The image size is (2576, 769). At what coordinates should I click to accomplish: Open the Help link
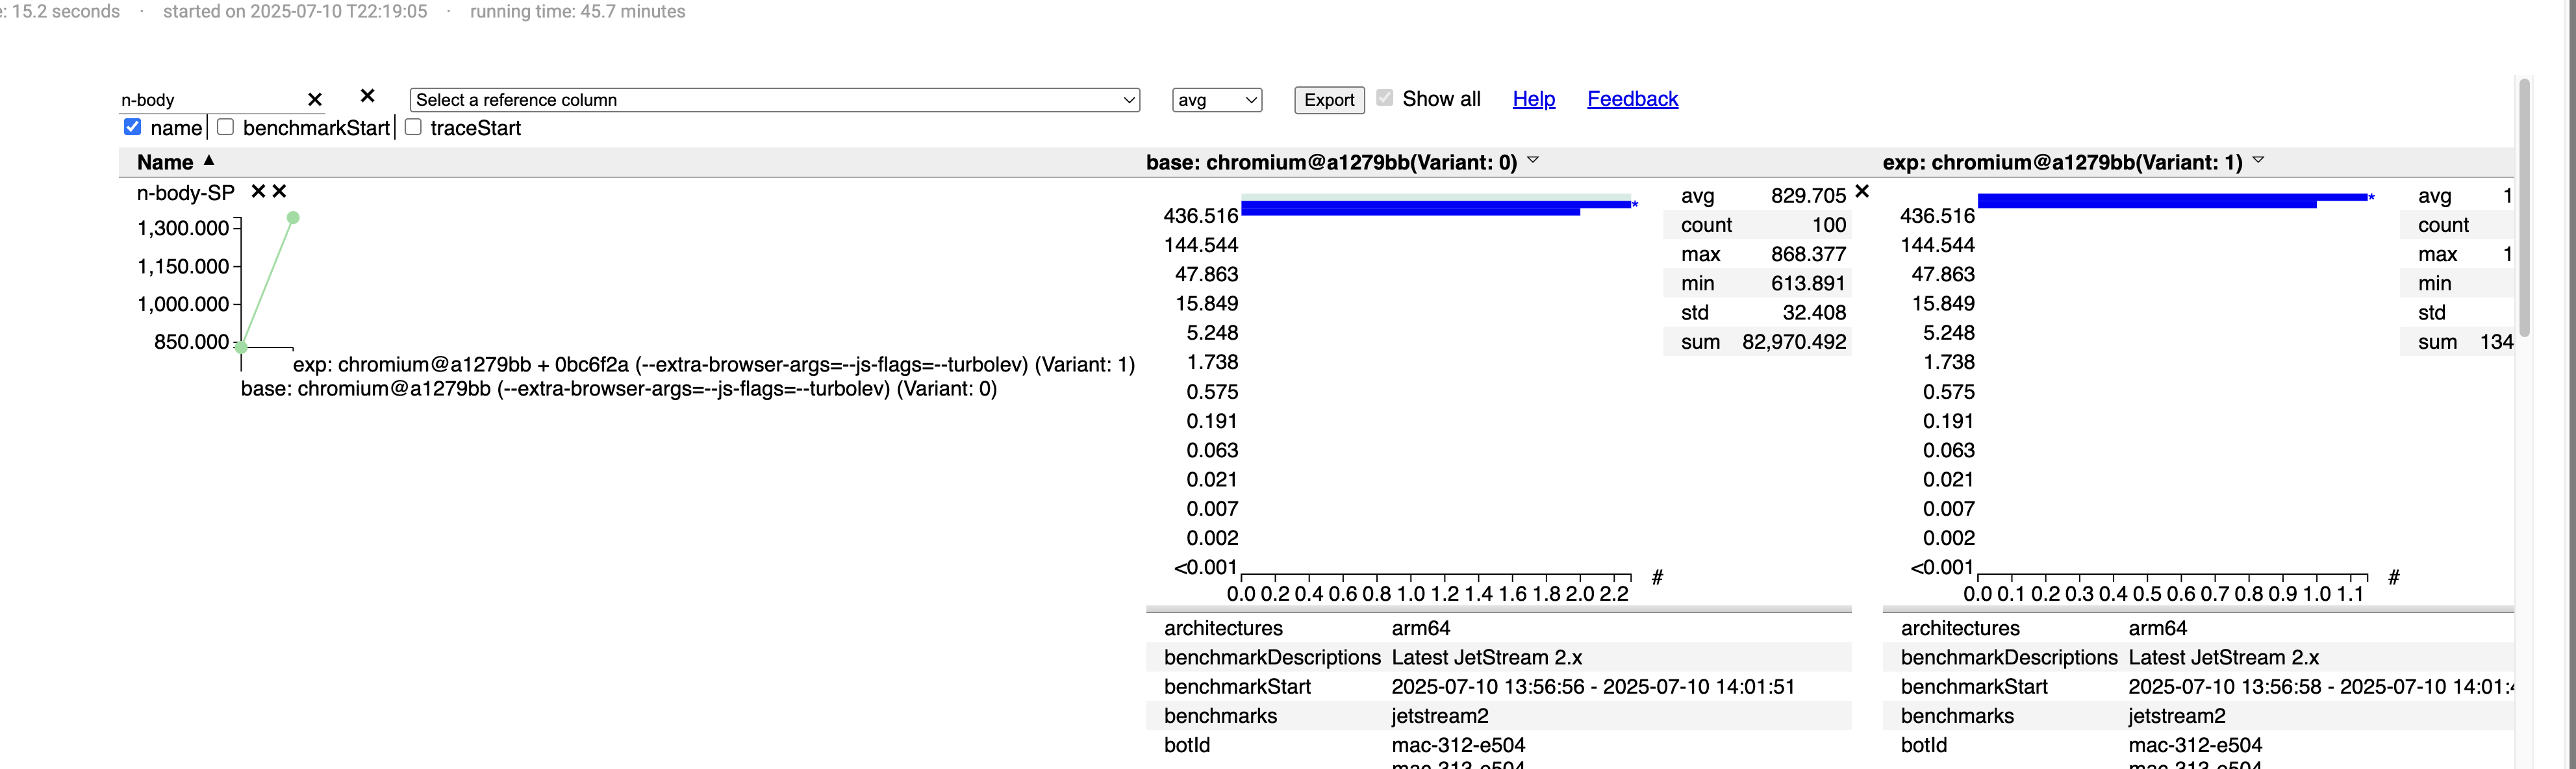pyautogui.click(x=1534, y=99)
